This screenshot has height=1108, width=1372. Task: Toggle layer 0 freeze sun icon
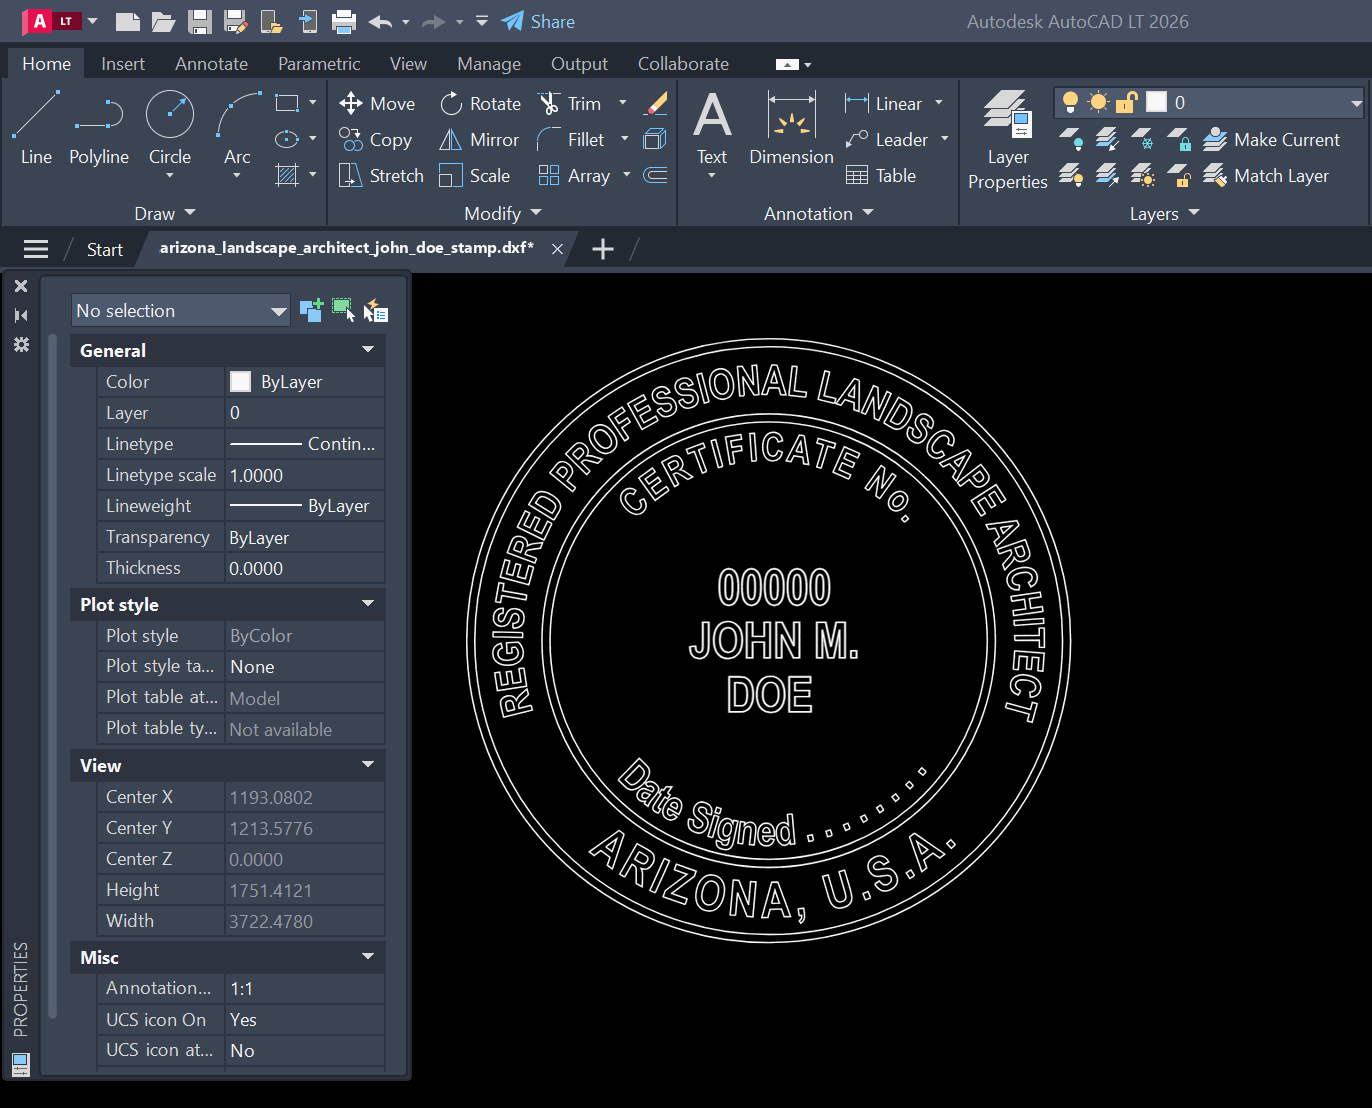[x=1098, y=102]
